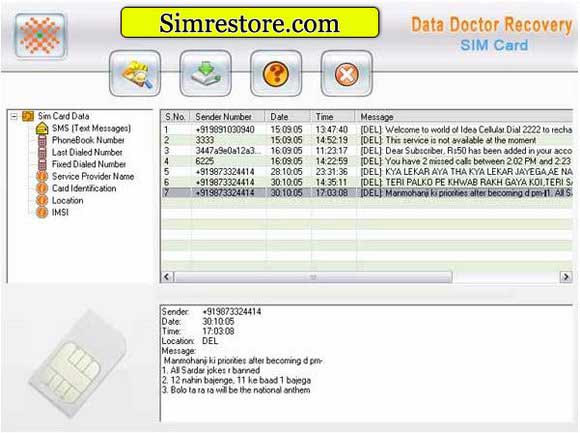Click the Simrestore.com banner link

pos(250,23)
